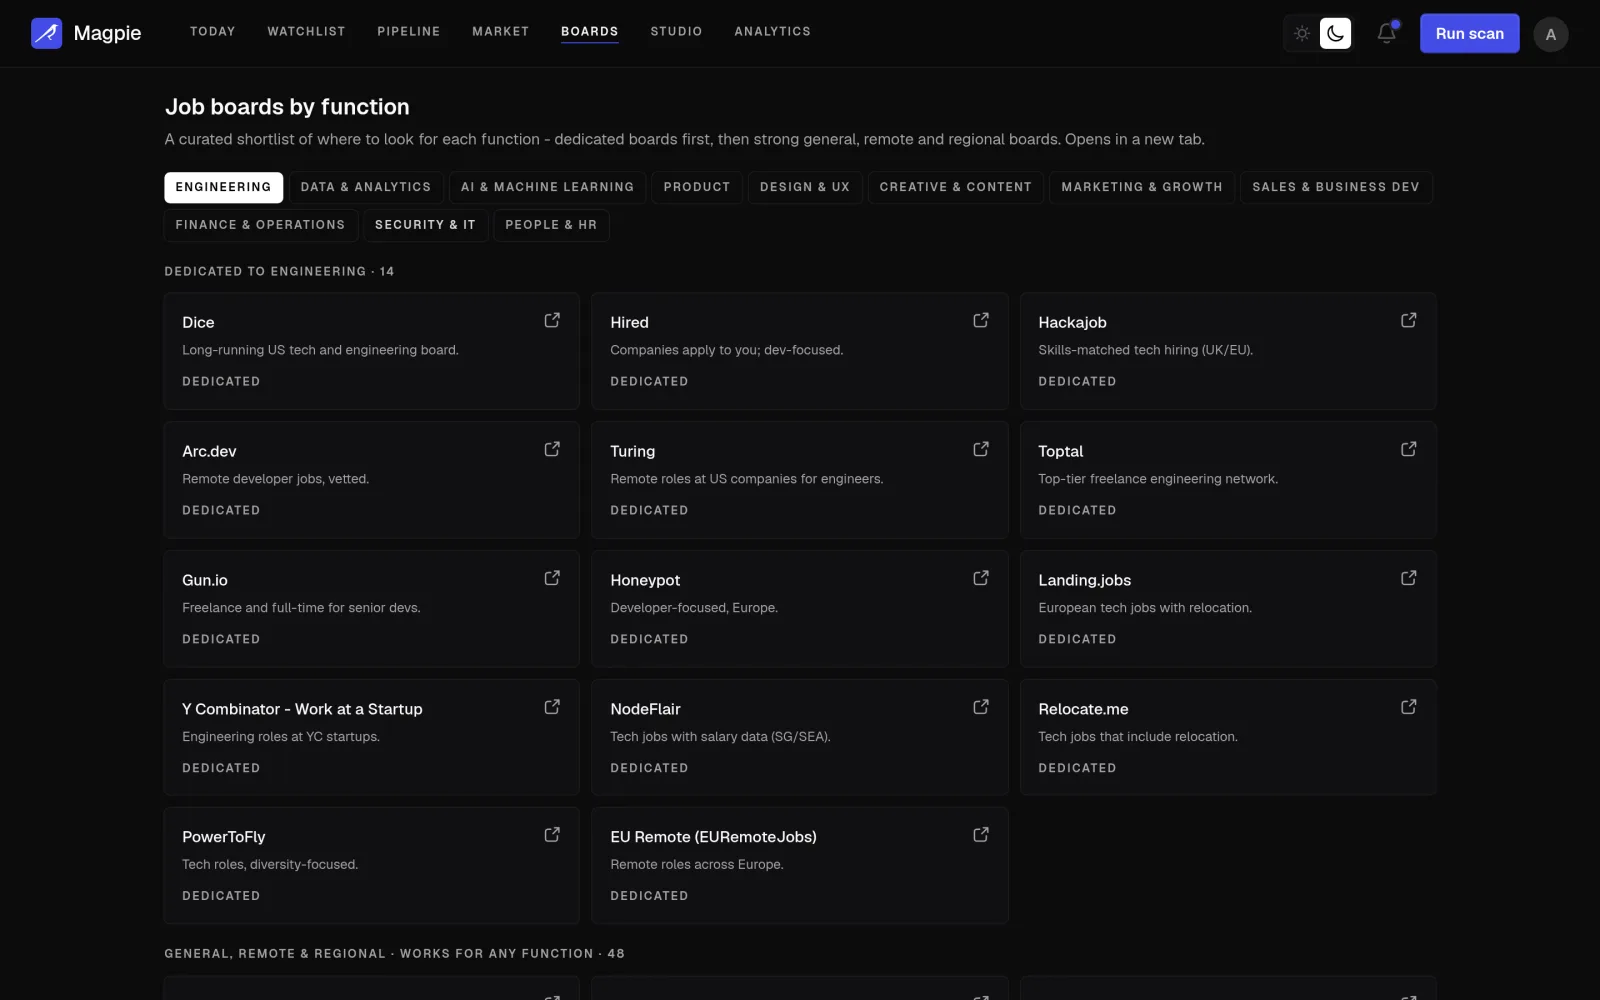The height and width of the screenshot is (1000, 1600).
Task: Click 'General, Remote & Regional' section heading
Action: [x=394, y=954]
